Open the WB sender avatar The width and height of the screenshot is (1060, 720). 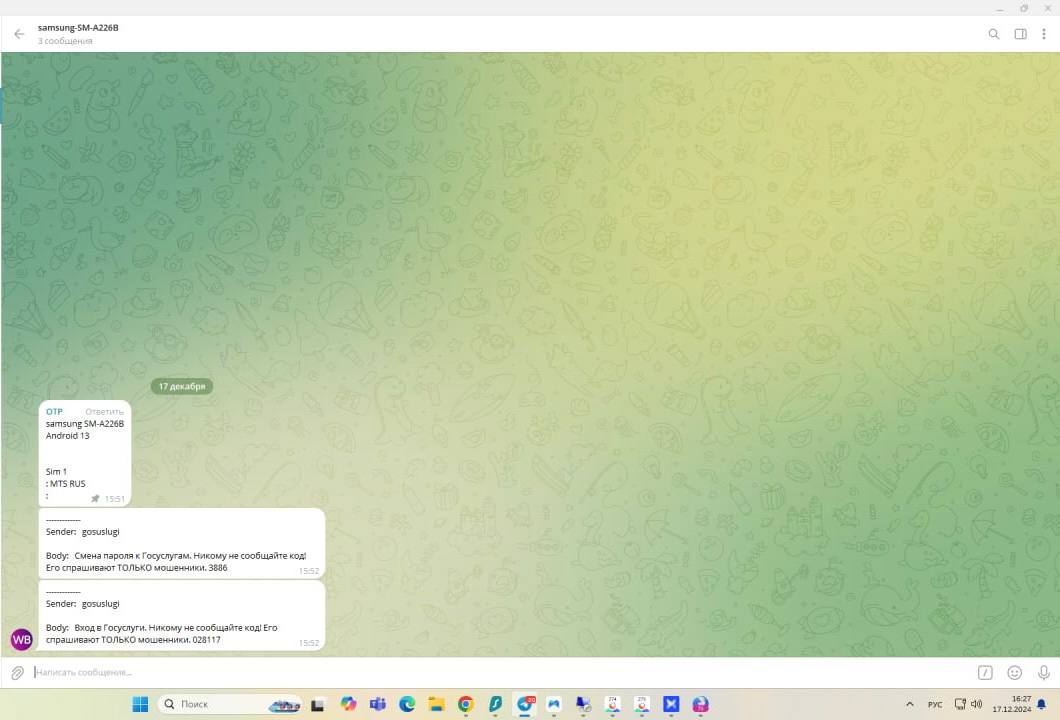point(22,639)
